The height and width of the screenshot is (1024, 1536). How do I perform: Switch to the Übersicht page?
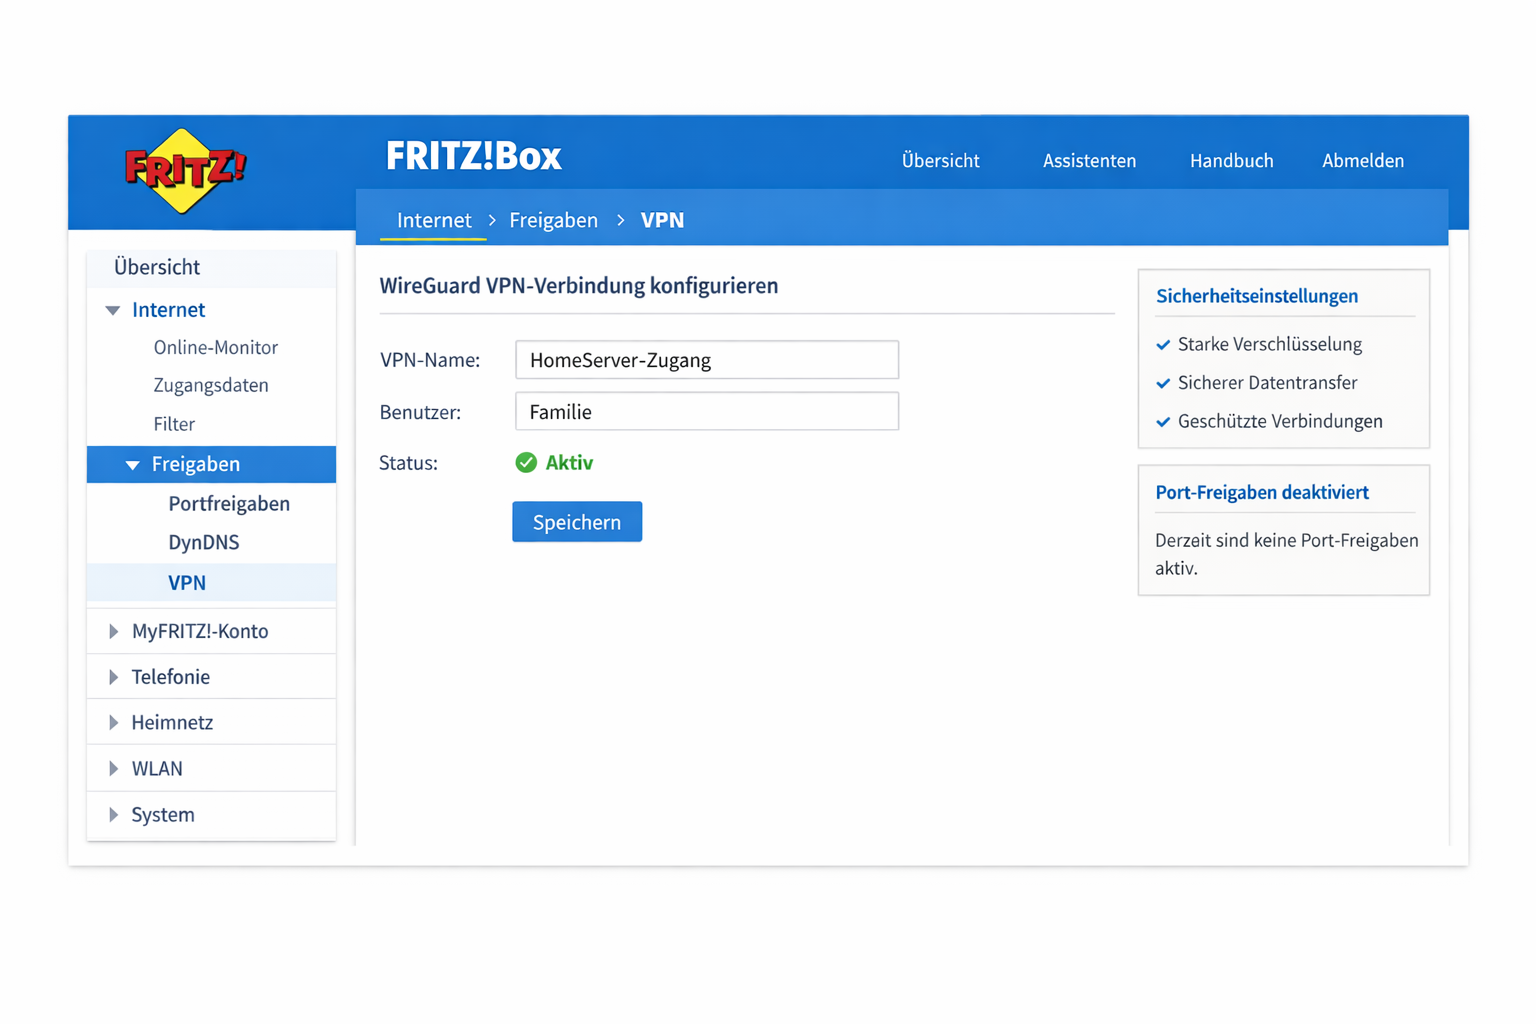pyautogui.click(x=940, y=160)
